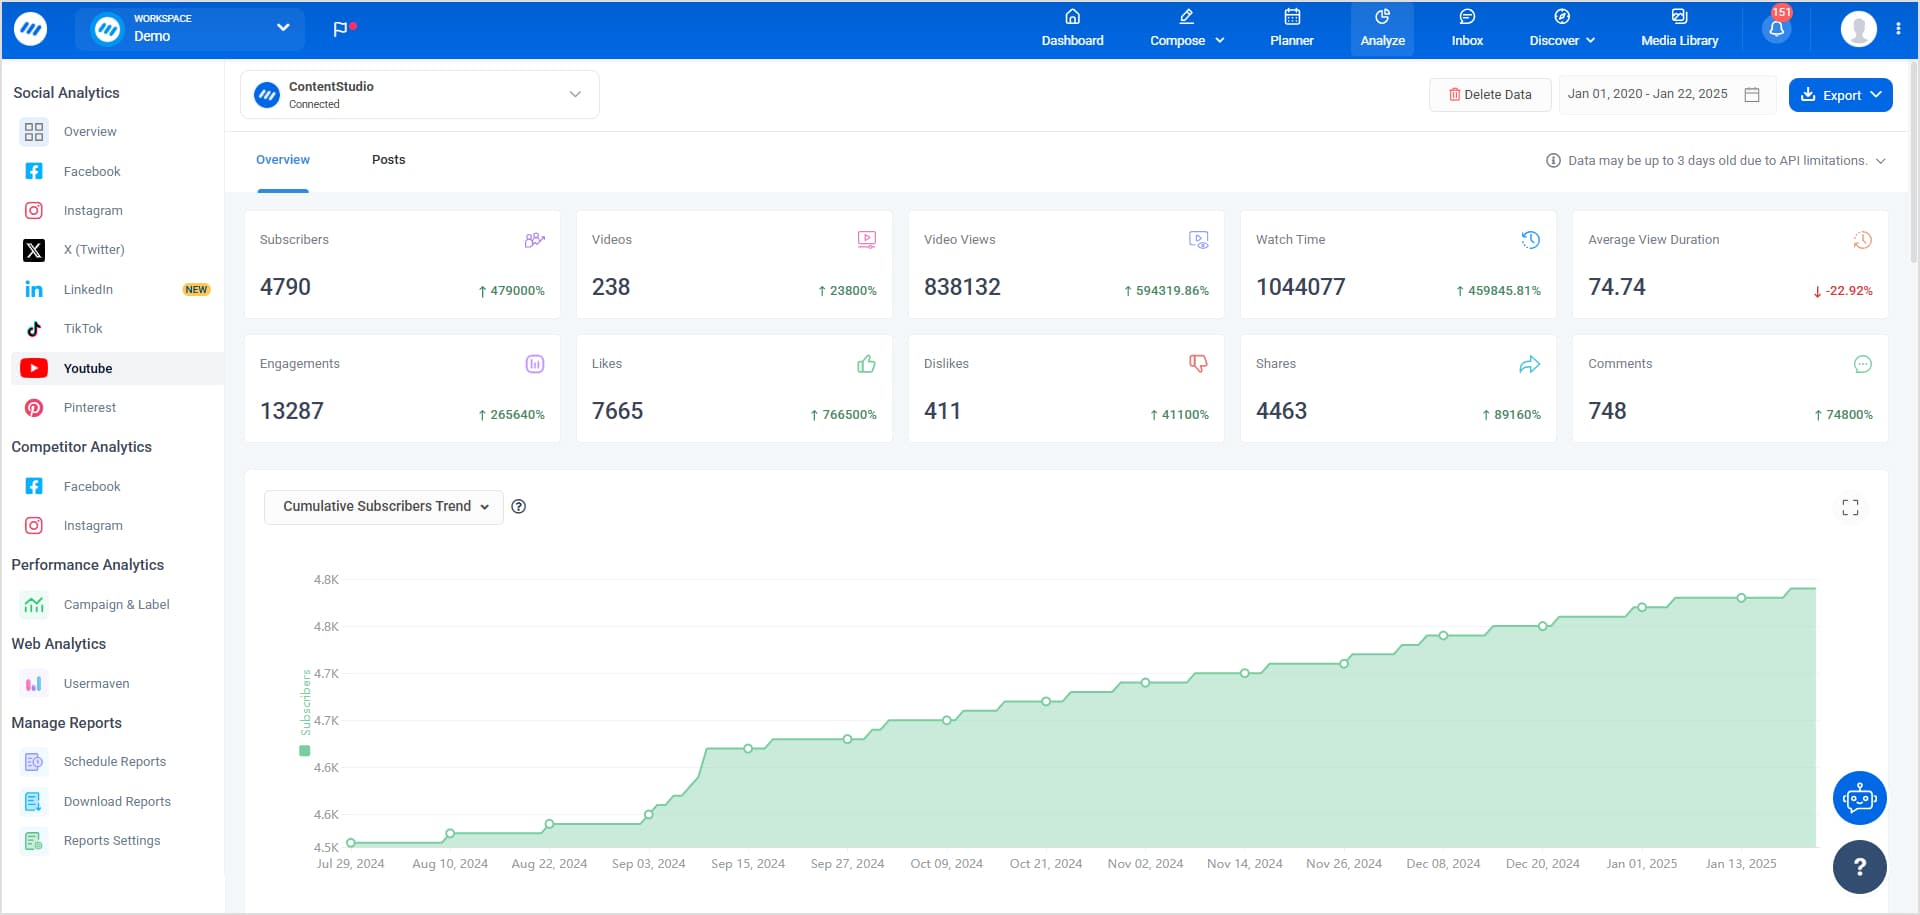Click the Likes thumbs-up icon

[x=867, y=364]
